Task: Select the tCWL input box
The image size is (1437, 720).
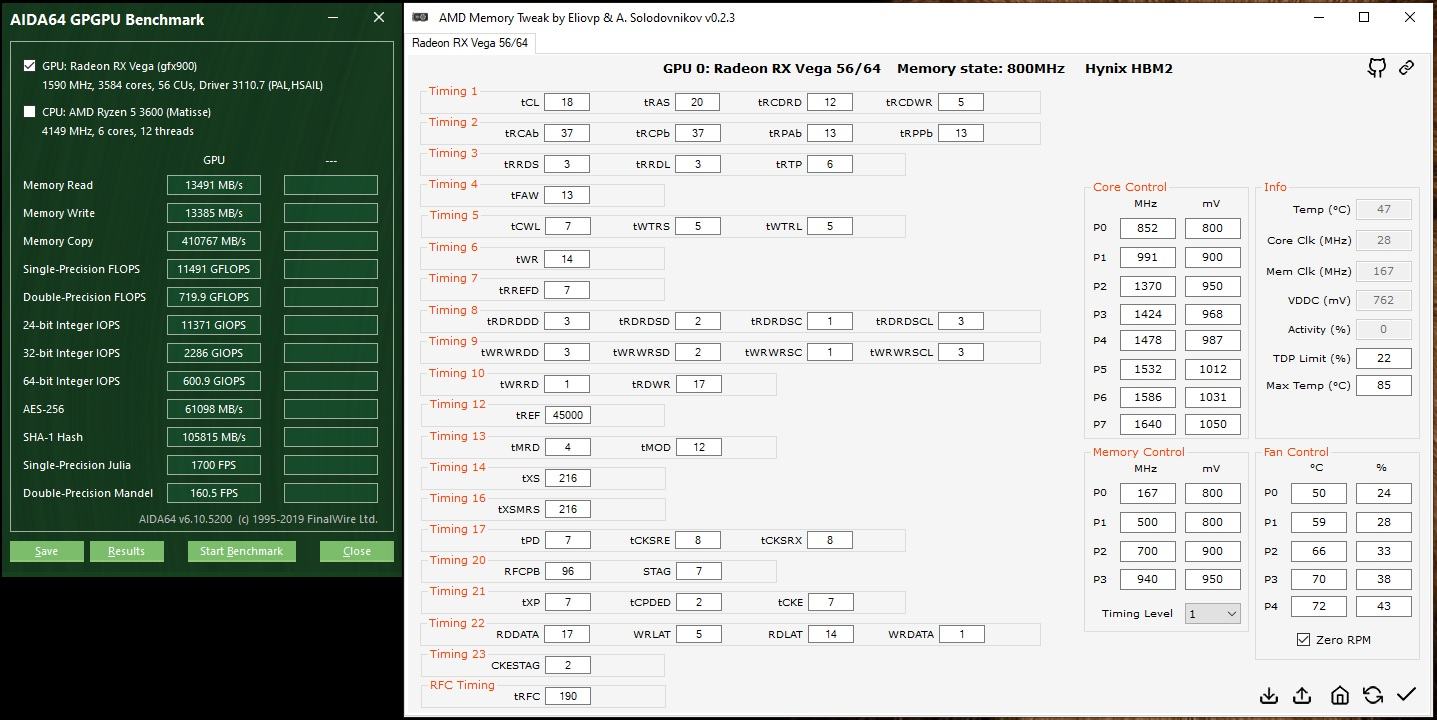Action: pyautogui.click(x=567, y=226)
